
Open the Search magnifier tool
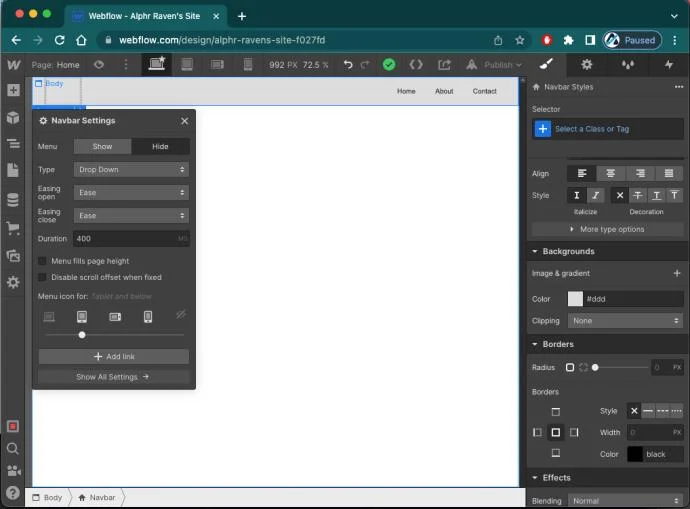[13, 448]
